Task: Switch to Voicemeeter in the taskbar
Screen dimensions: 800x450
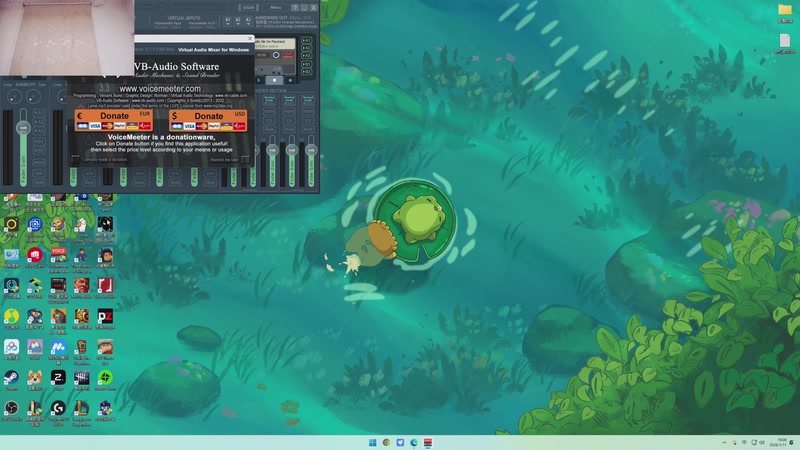Action: pyautogui.click(x=428, y=442)
